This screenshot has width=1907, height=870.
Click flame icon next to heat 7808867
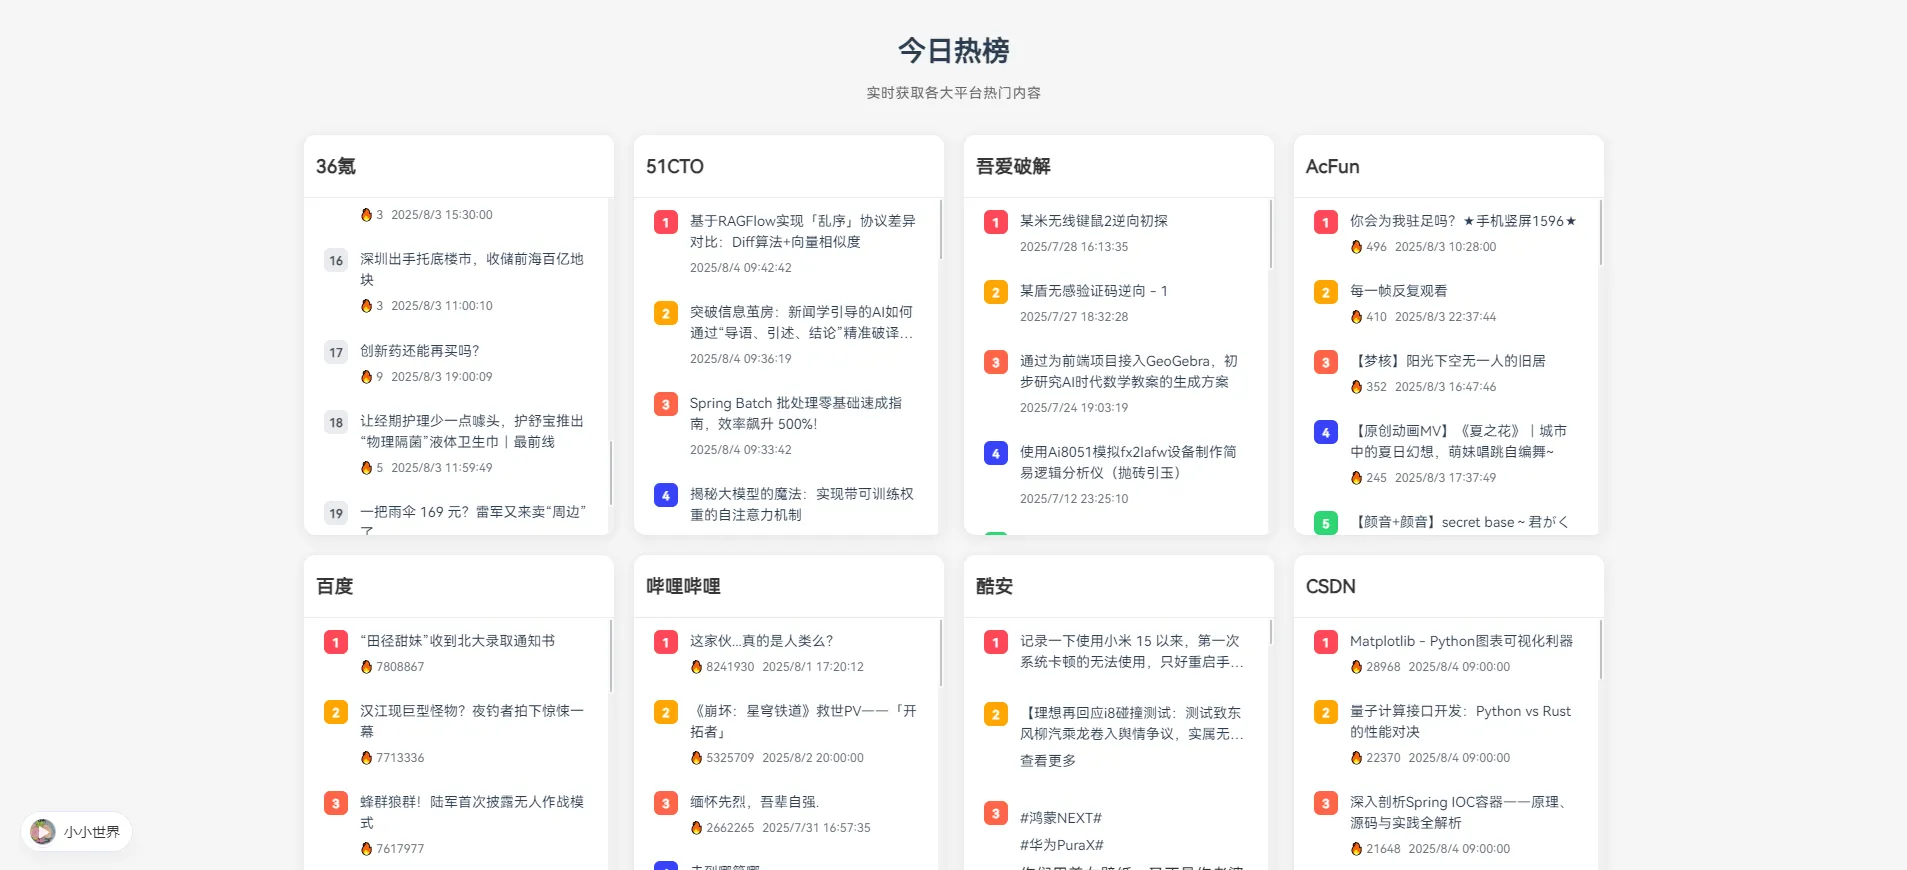[x=366, y=667]
